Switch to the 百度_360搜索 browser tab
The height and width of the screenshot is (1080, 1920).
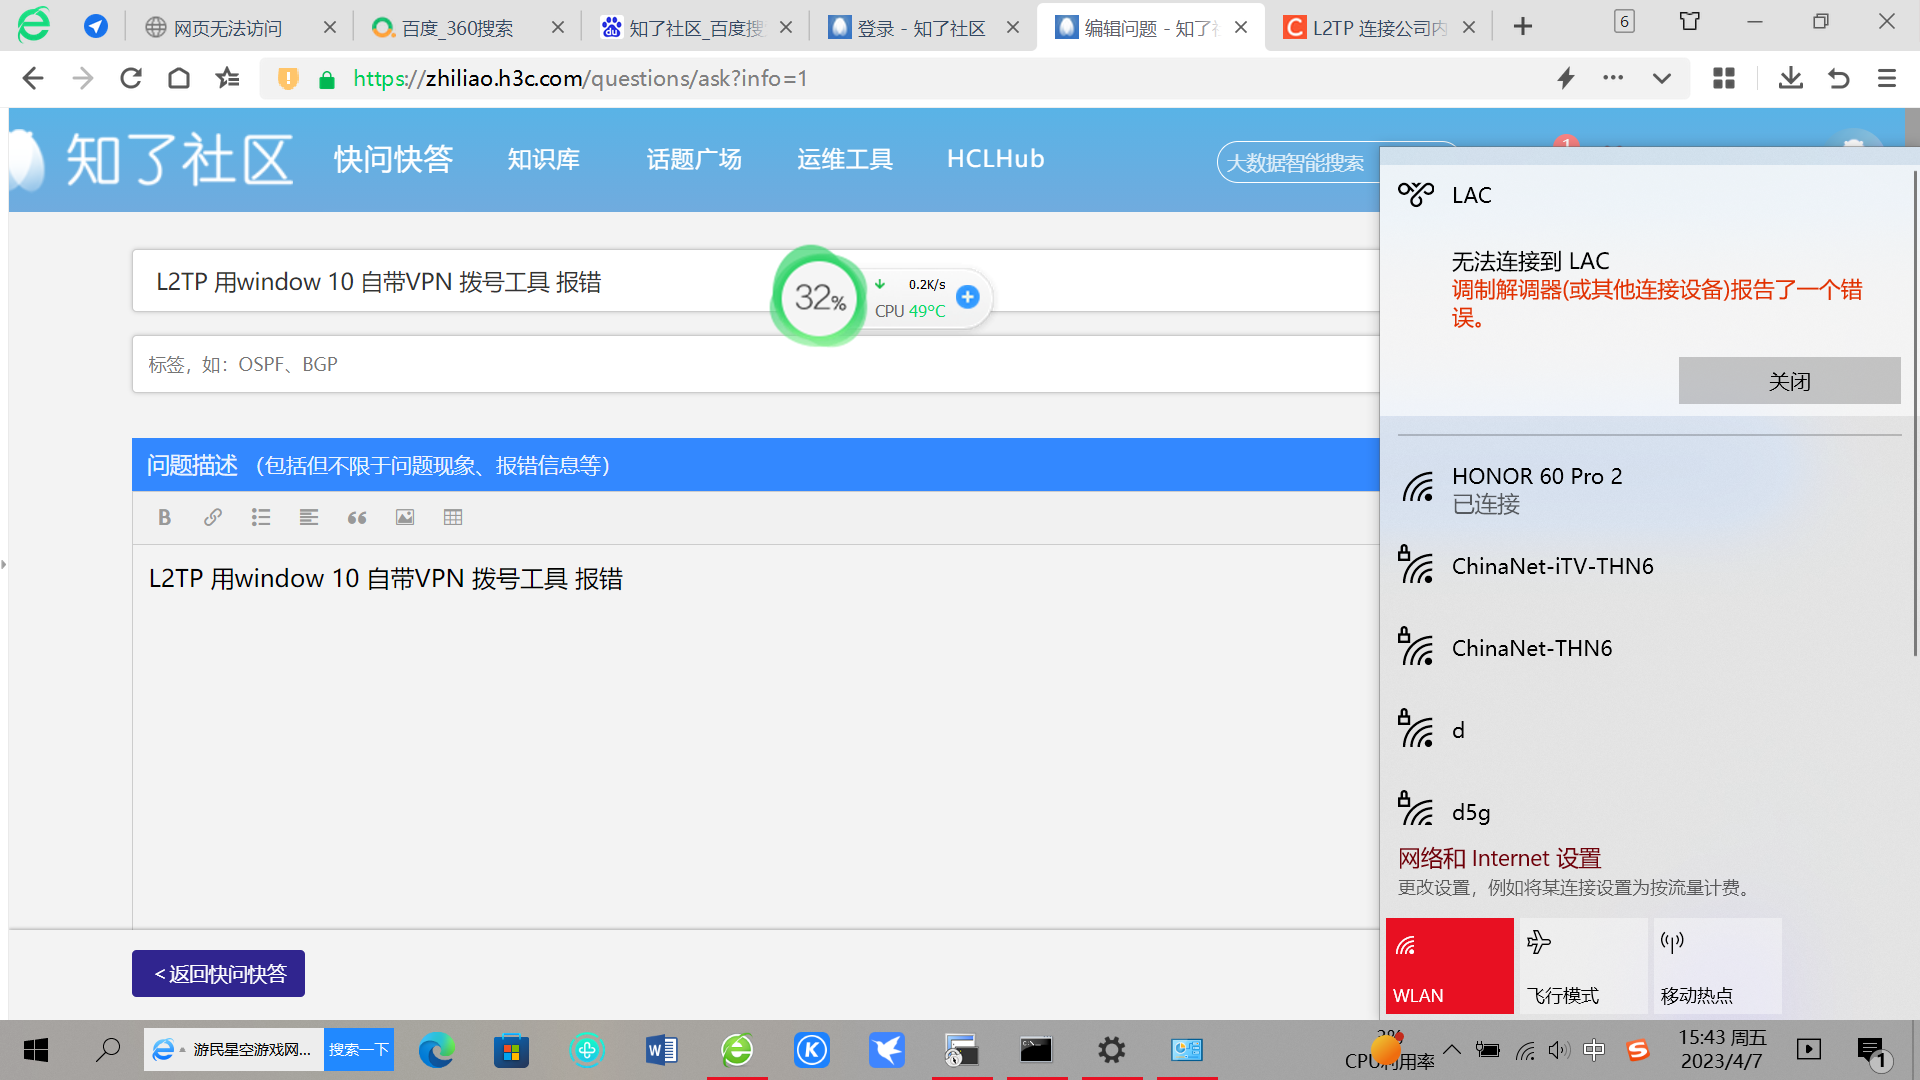[x=457, y=28]
